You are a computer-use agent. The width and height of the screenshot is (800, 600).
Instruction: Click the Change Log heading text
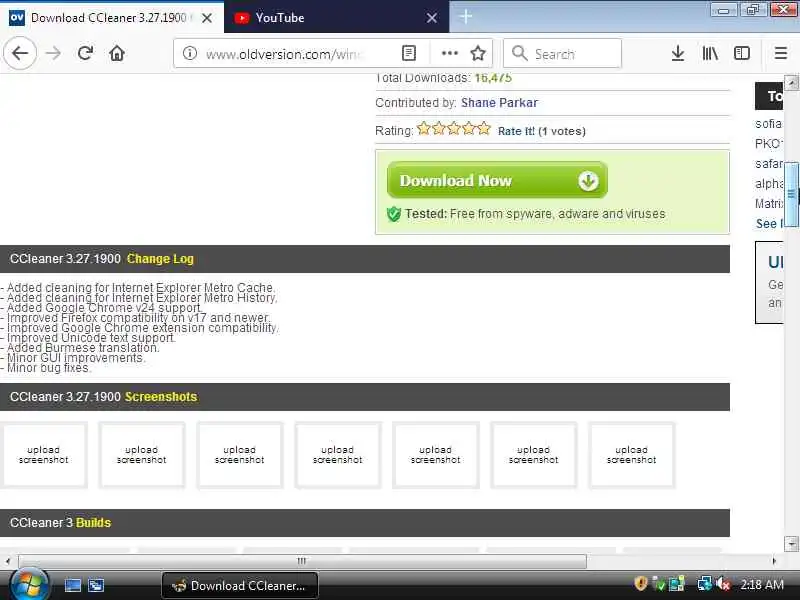coord(160,259)
